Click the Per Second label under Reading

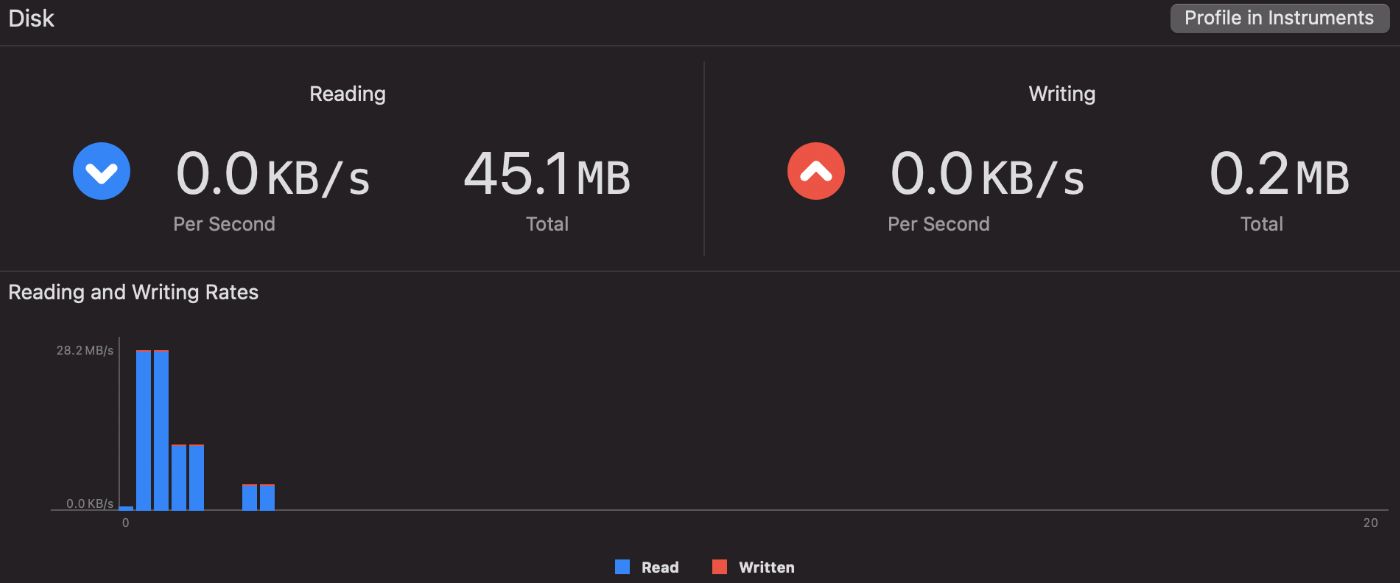(224, 224)
